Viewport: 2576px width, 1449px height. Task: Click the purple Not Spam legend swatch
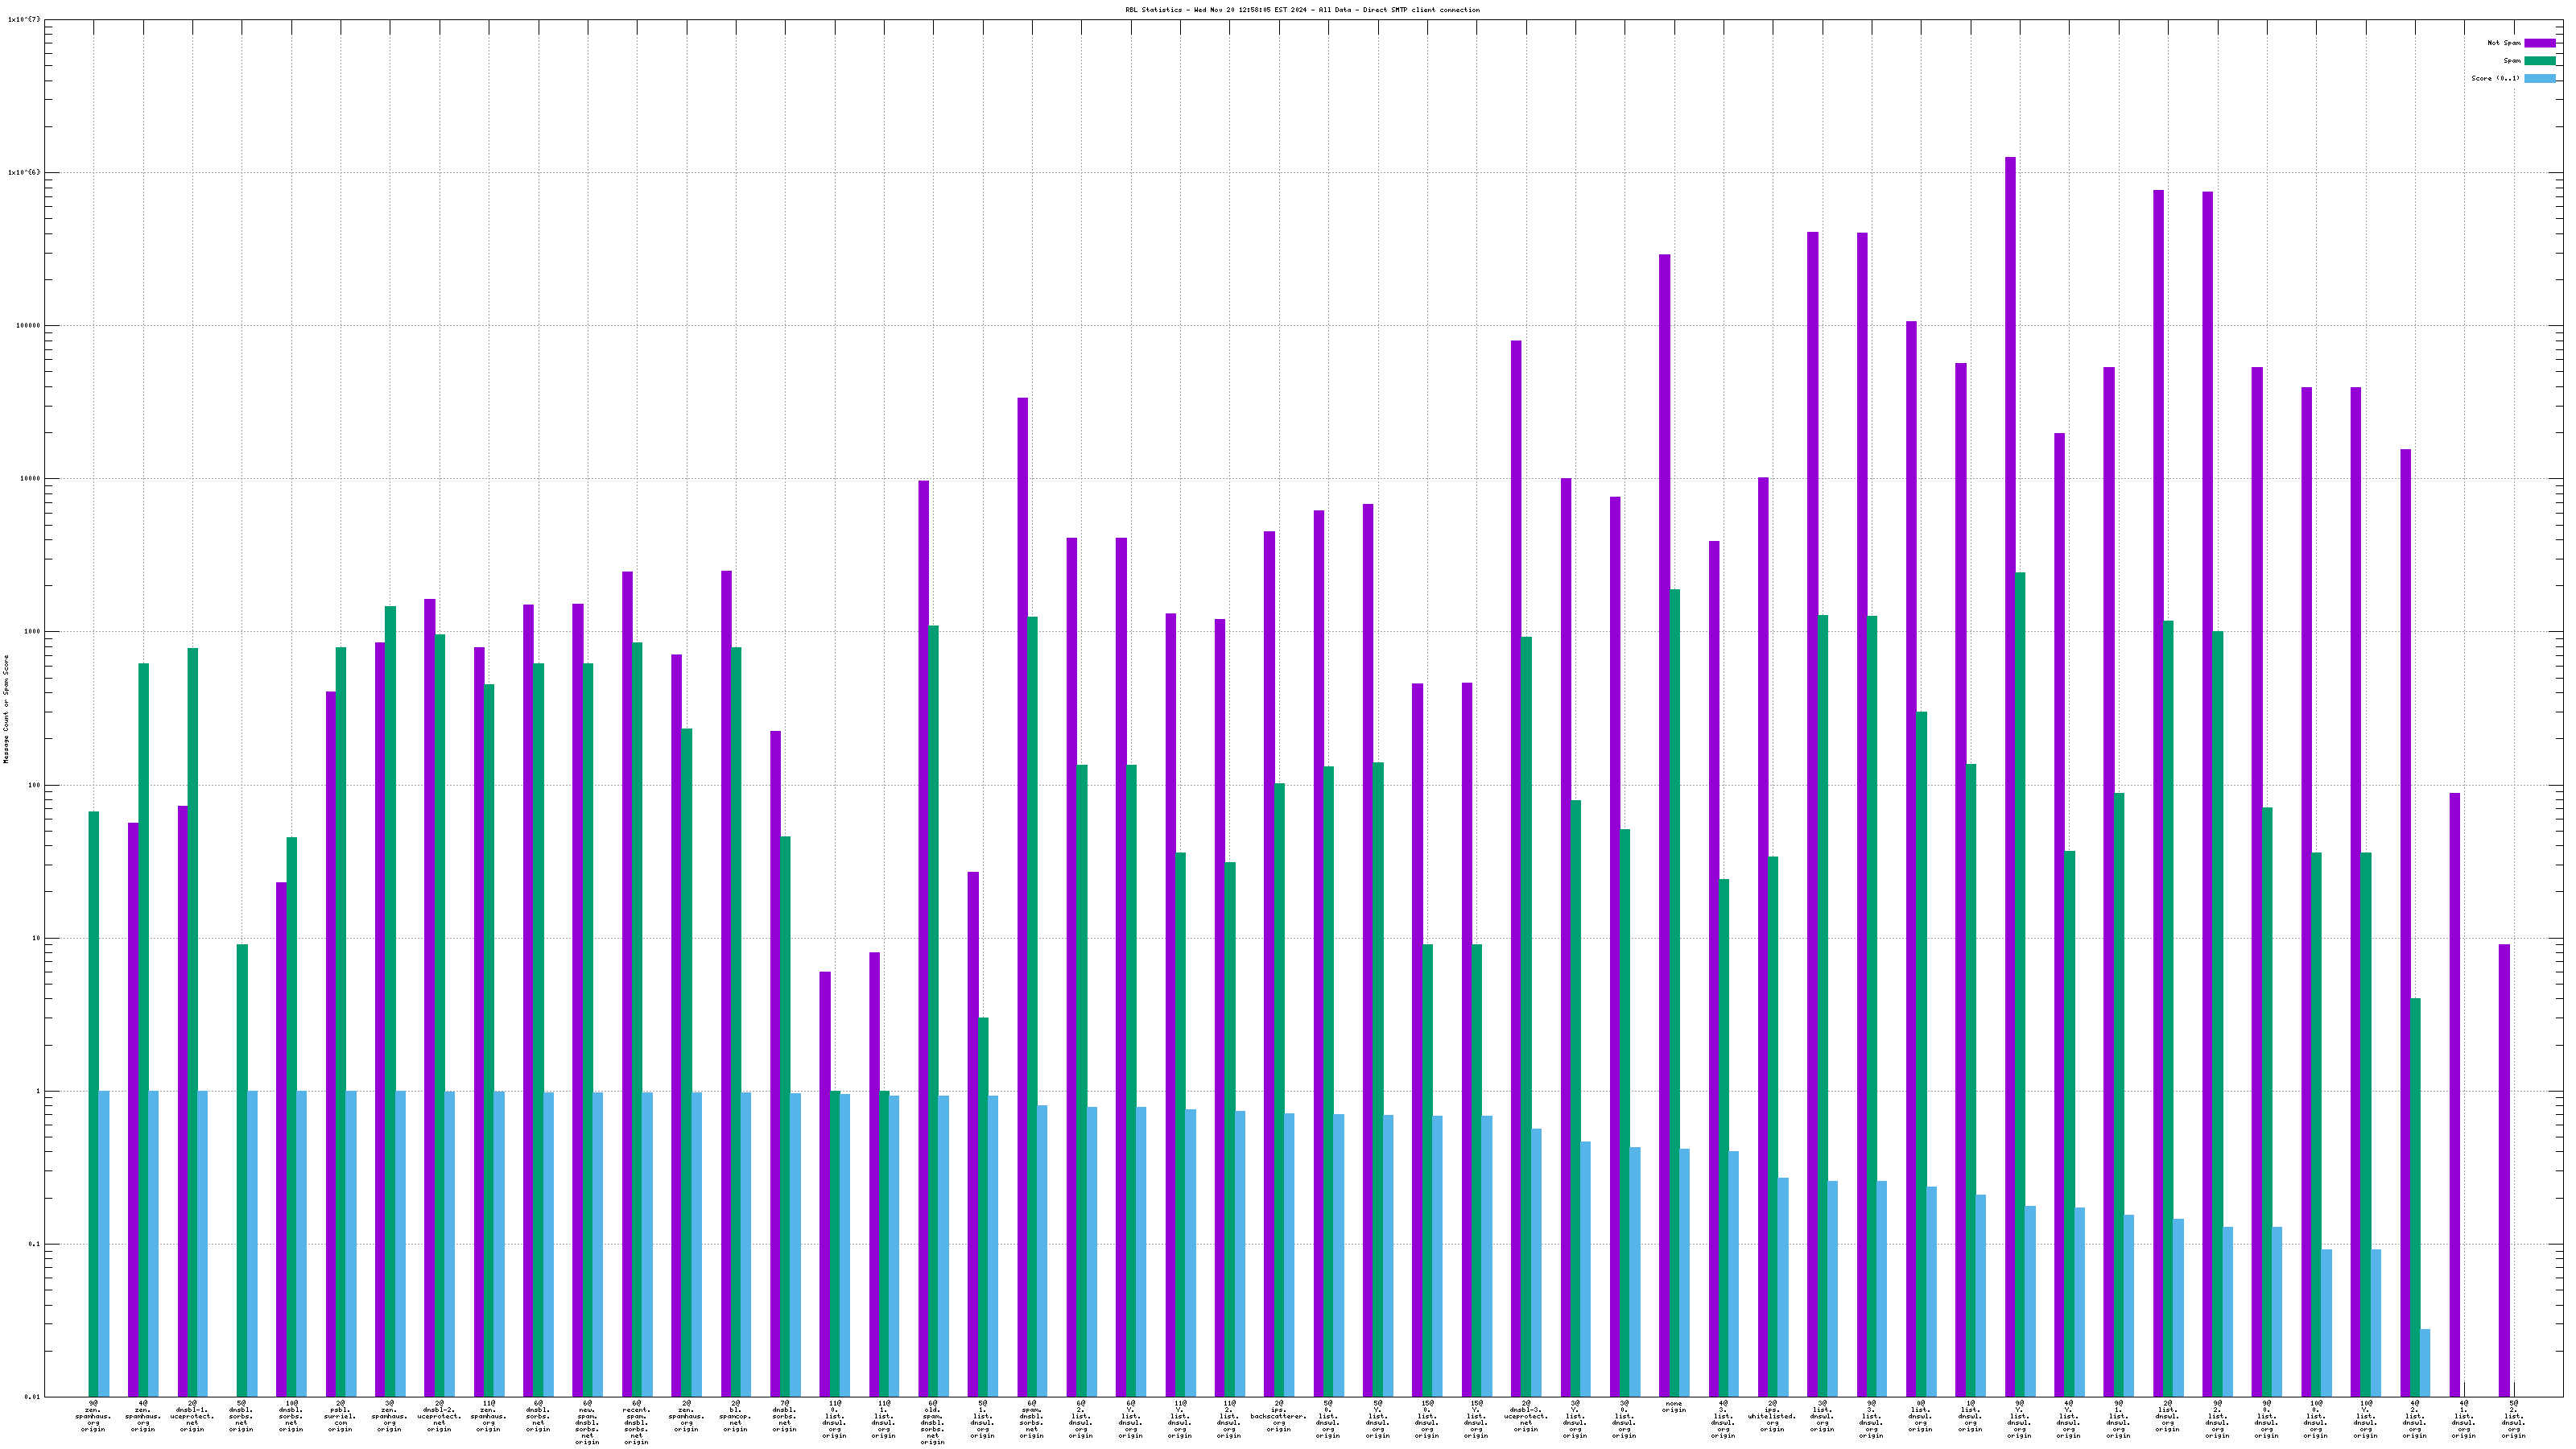tap(2539, 43)
